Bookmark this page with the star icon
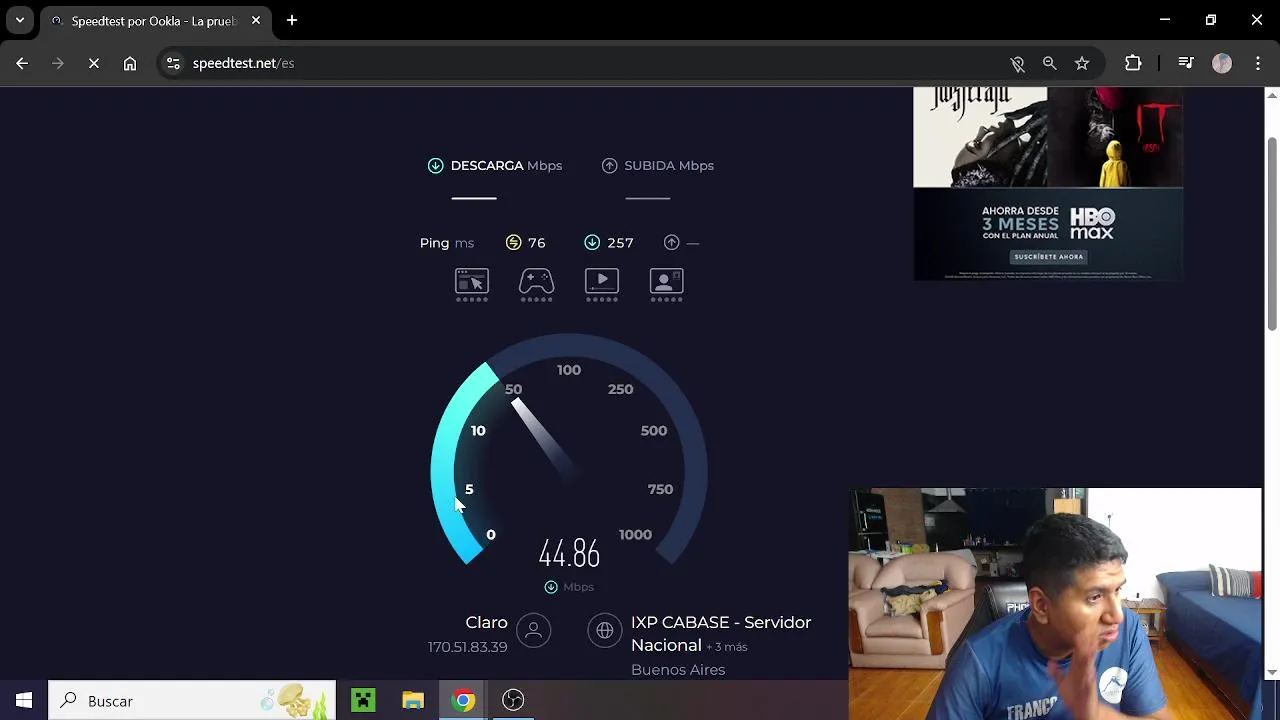 click(1082, 63)
